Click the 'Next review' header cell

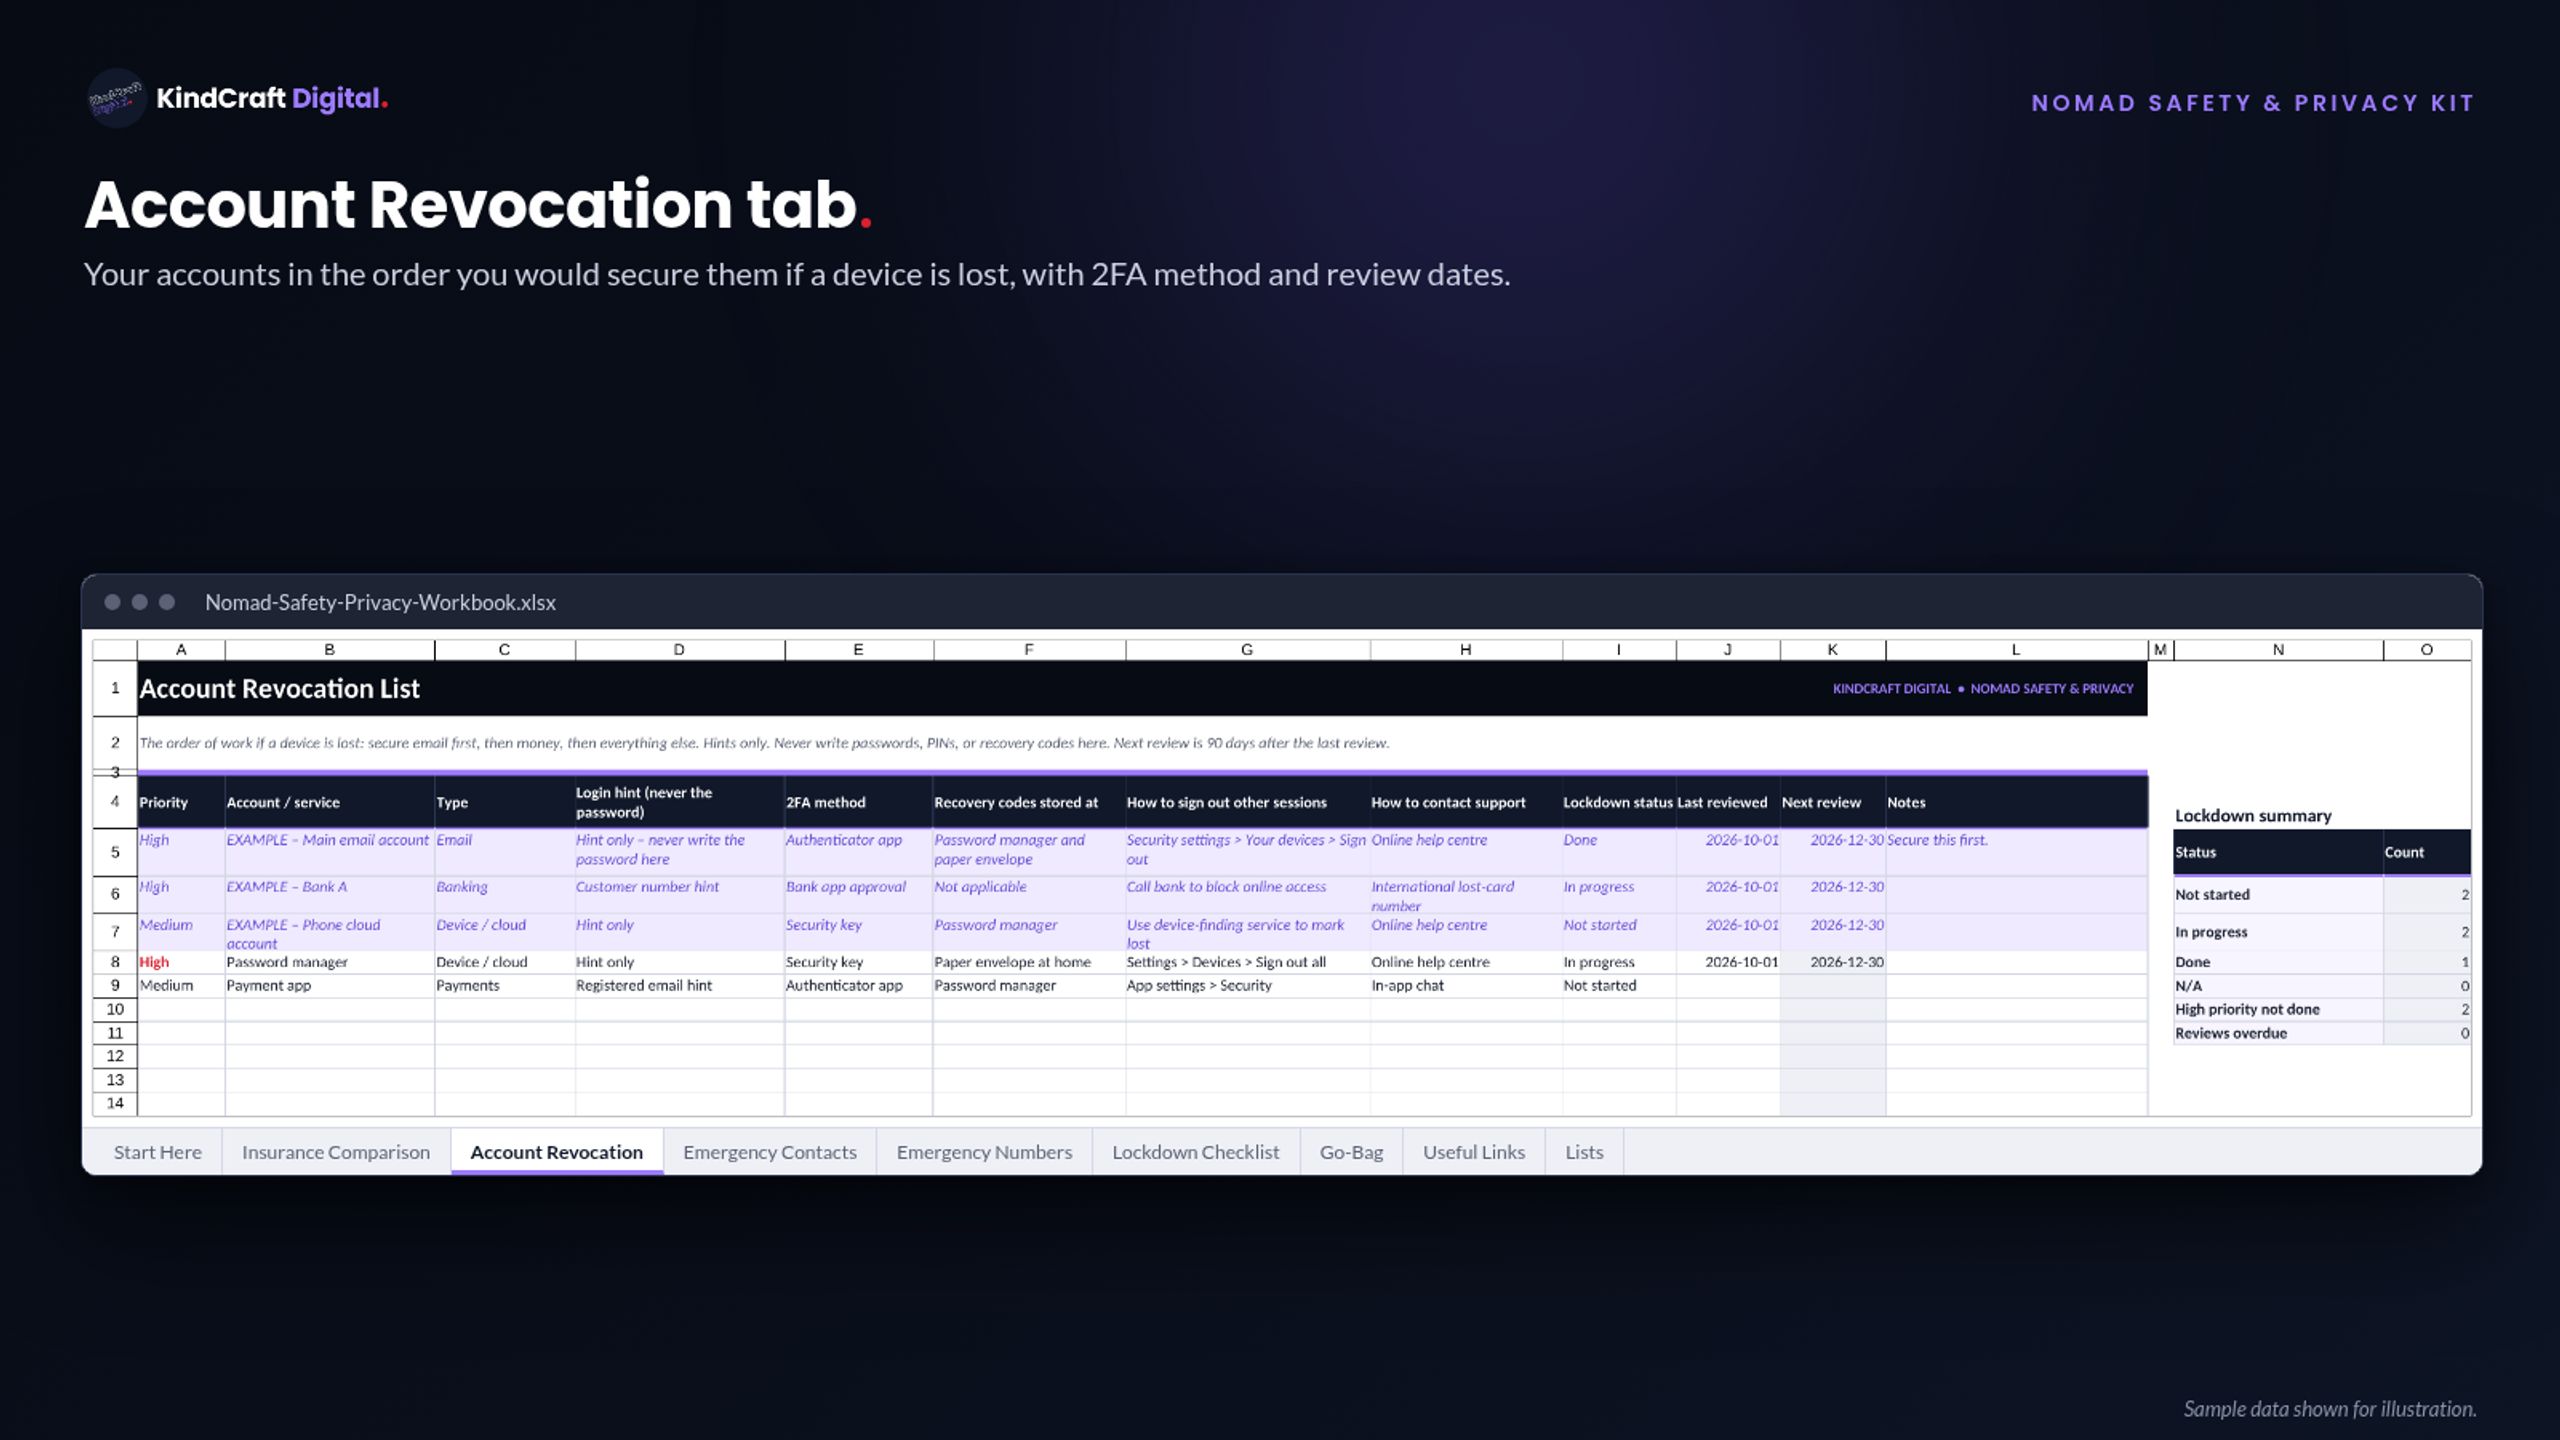click(1832, 802)
